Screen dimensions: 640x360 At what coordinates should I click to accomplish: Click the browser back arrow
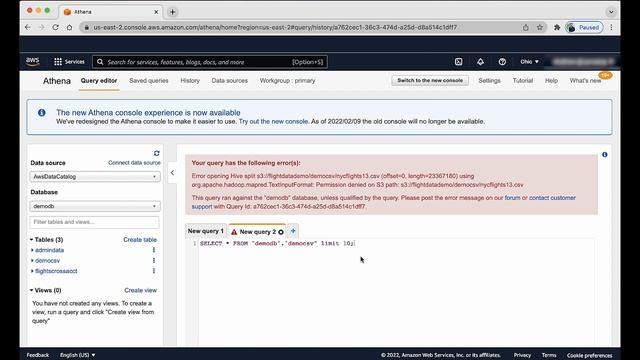[x=27, y=27]
